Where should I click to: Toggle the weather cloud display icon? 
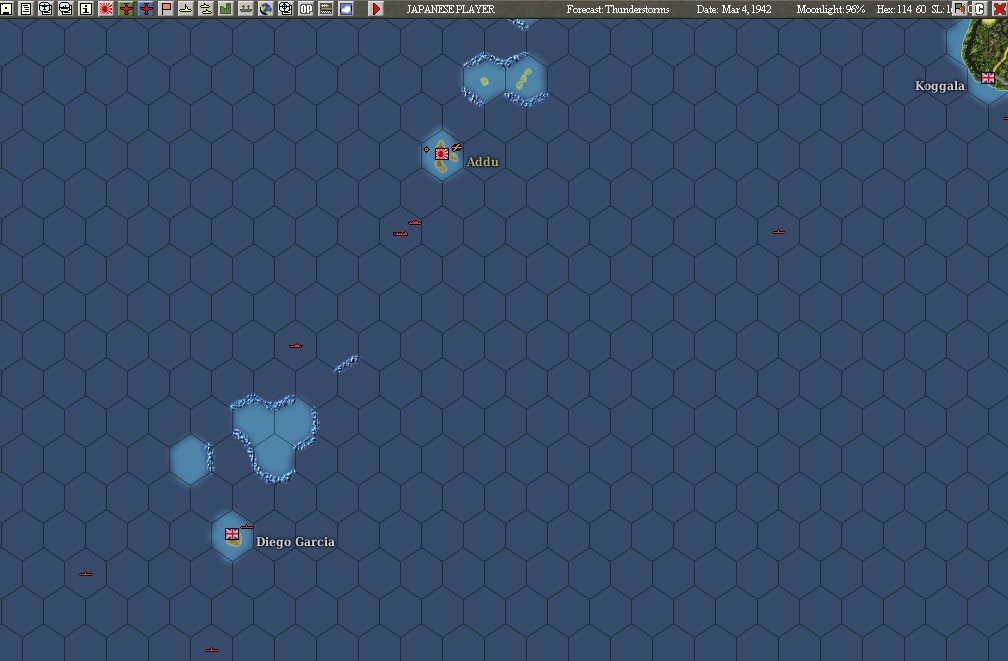(345, 8)
